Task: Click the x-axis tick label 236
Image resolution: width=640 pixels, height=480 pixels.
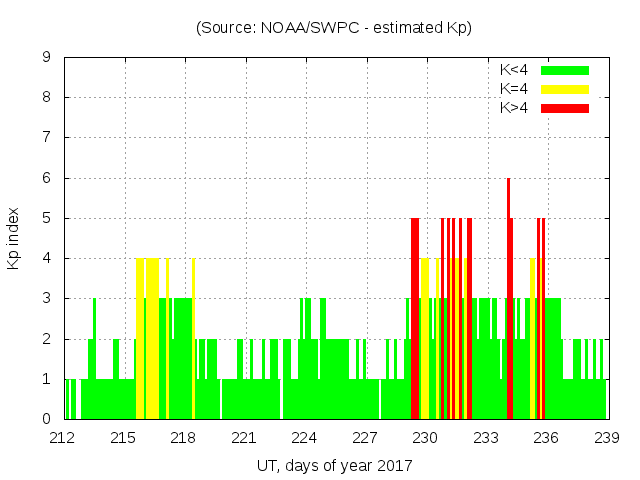Action: (547, 438)
